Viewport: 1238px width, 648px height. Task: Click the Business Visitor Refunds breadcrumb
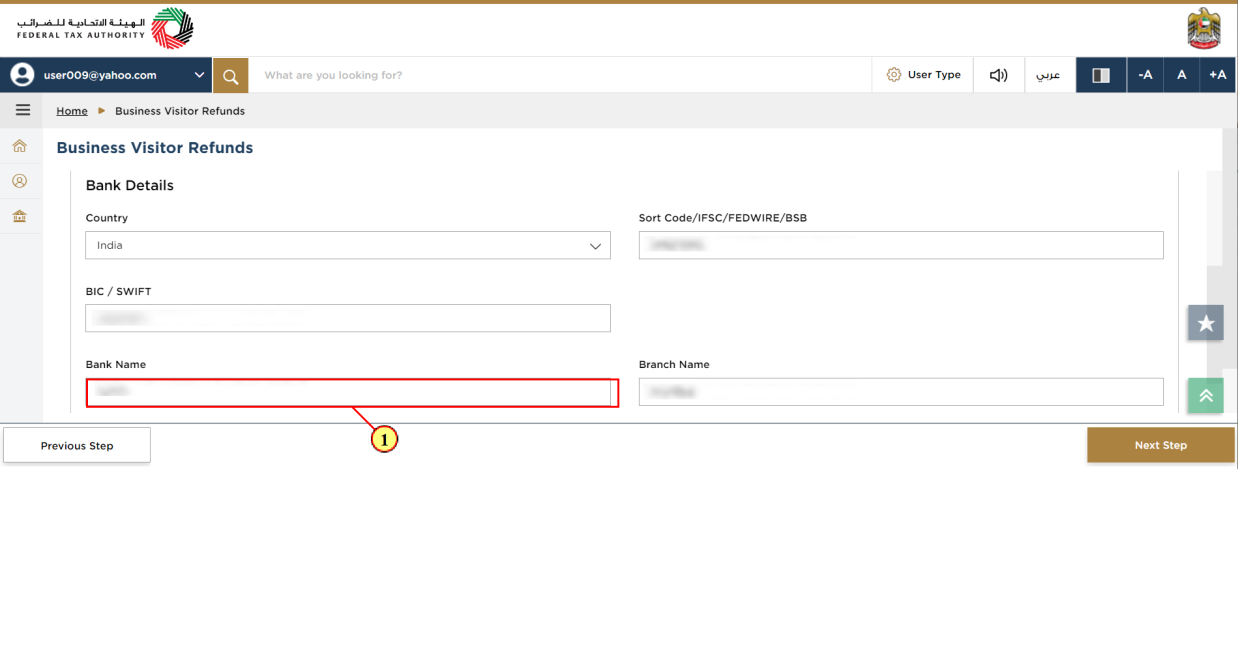pos(180,111)
